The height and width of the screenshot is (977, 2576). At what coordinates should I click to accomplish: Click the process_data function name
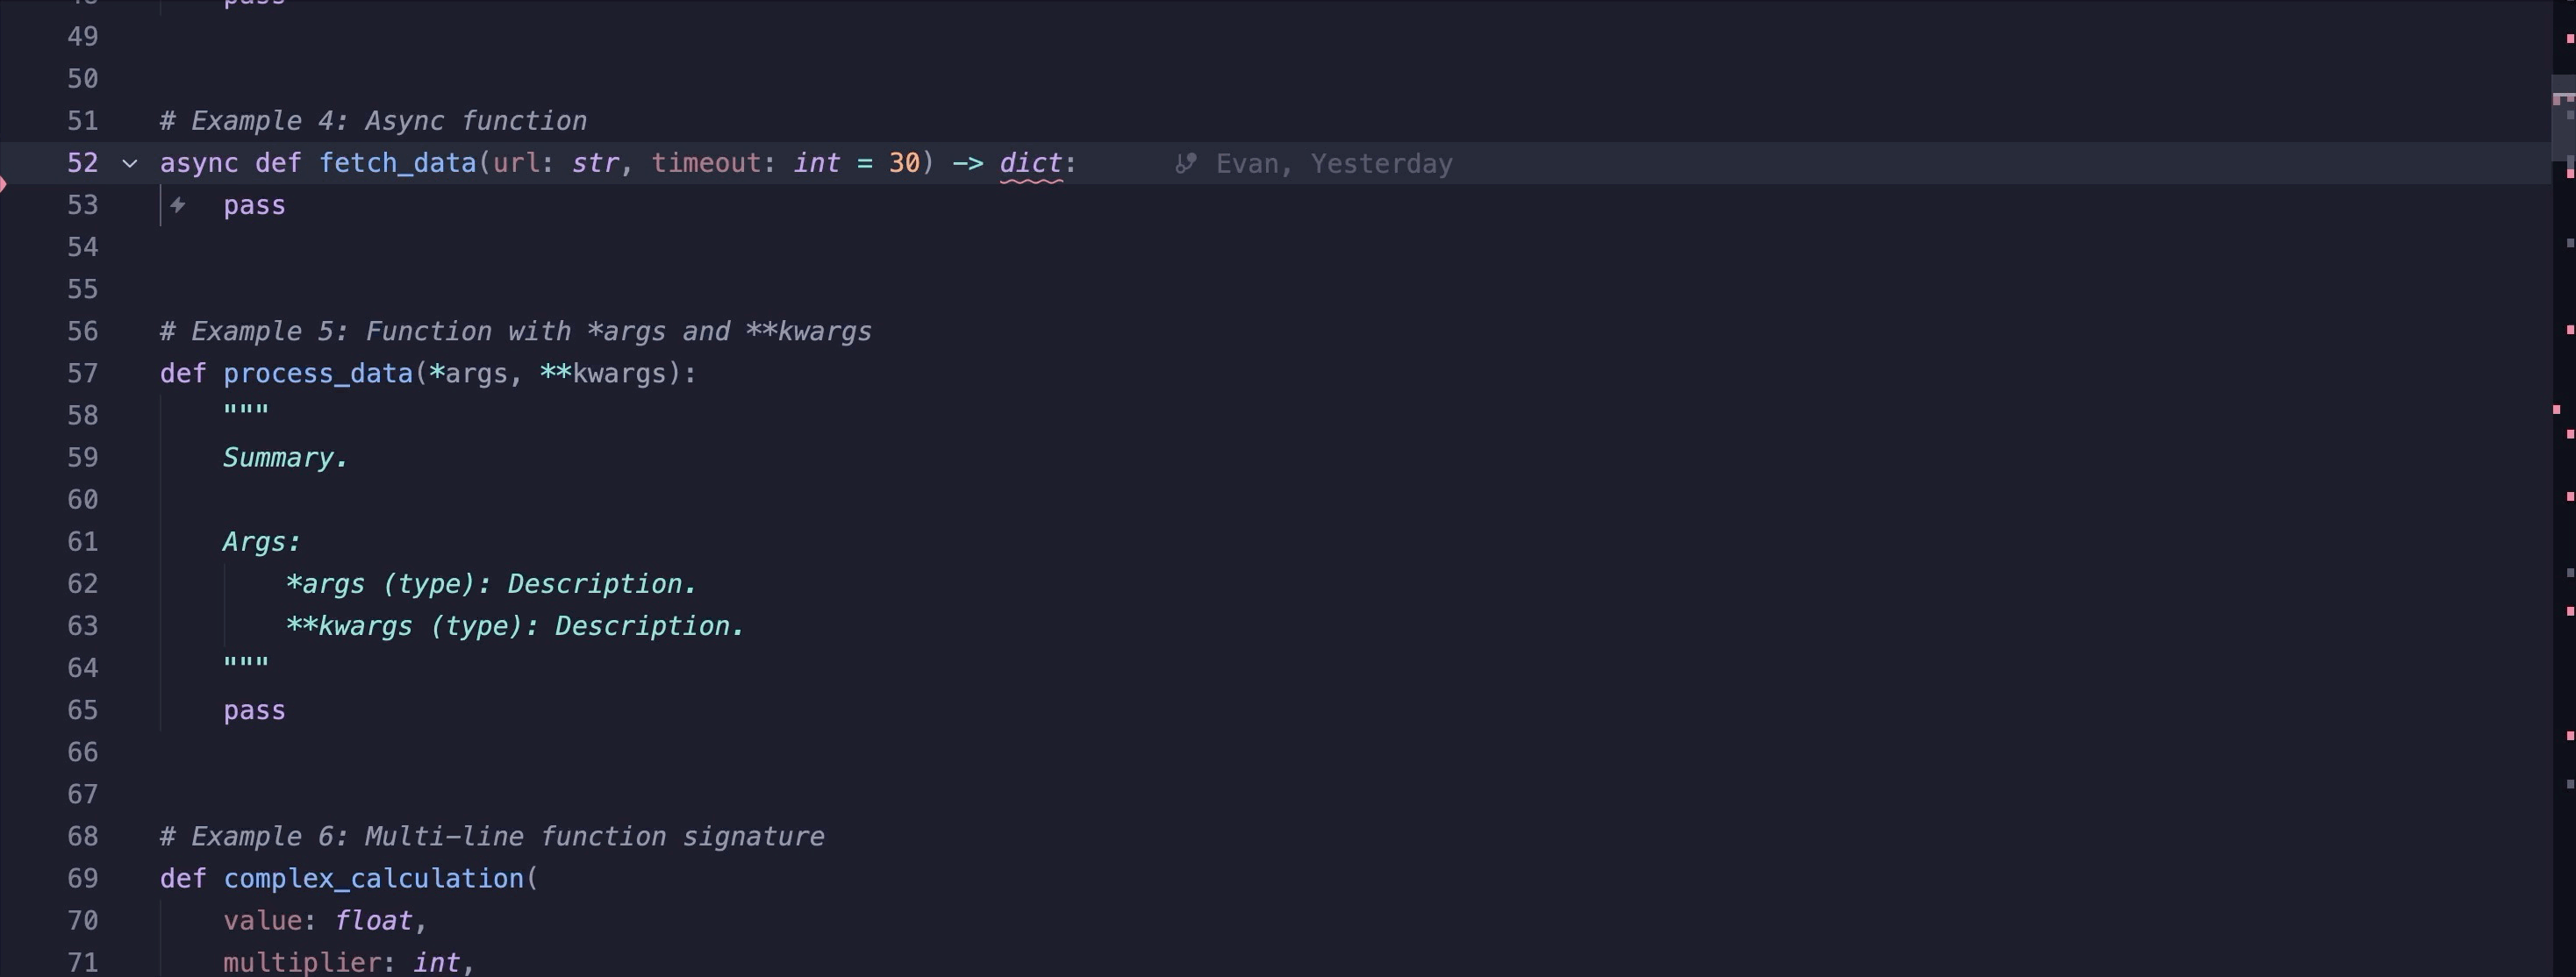point(318,373)
